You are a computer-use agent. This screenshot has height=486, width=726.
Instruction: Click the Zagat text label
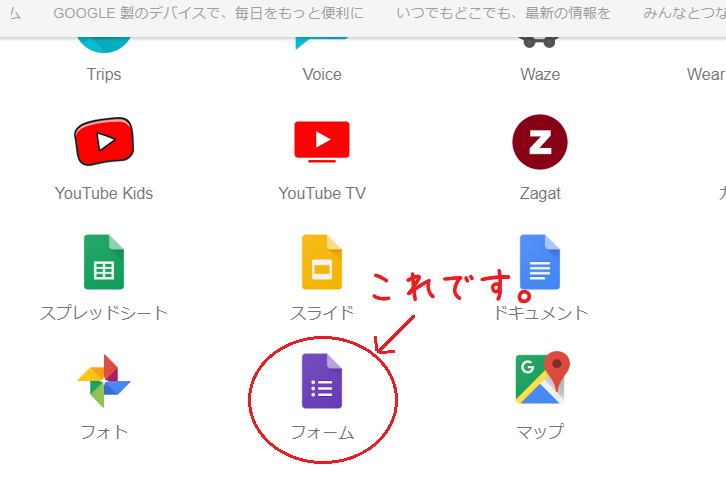540,193
